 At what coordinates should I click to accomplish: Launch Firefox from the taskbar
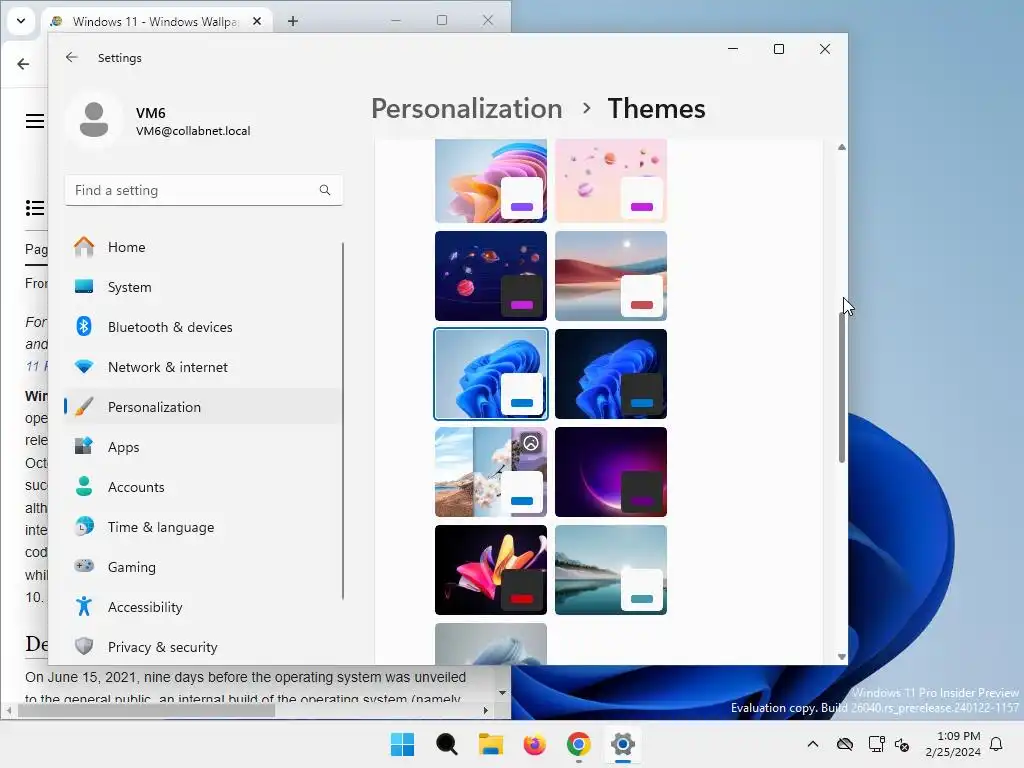(535, 744)
